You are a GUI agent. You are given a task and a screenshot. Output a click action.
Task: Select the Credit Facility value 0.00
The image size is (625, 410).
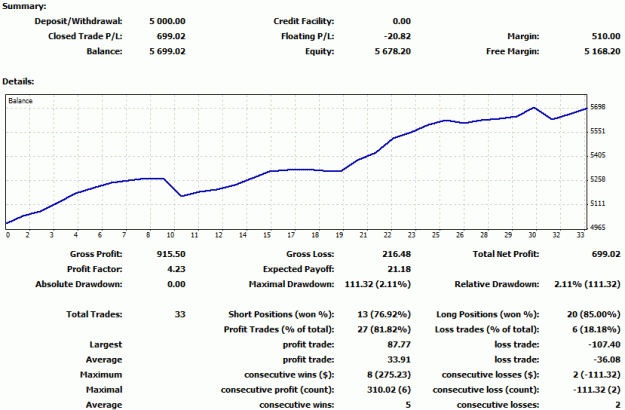pyautogui.click(x=401, y=21)
